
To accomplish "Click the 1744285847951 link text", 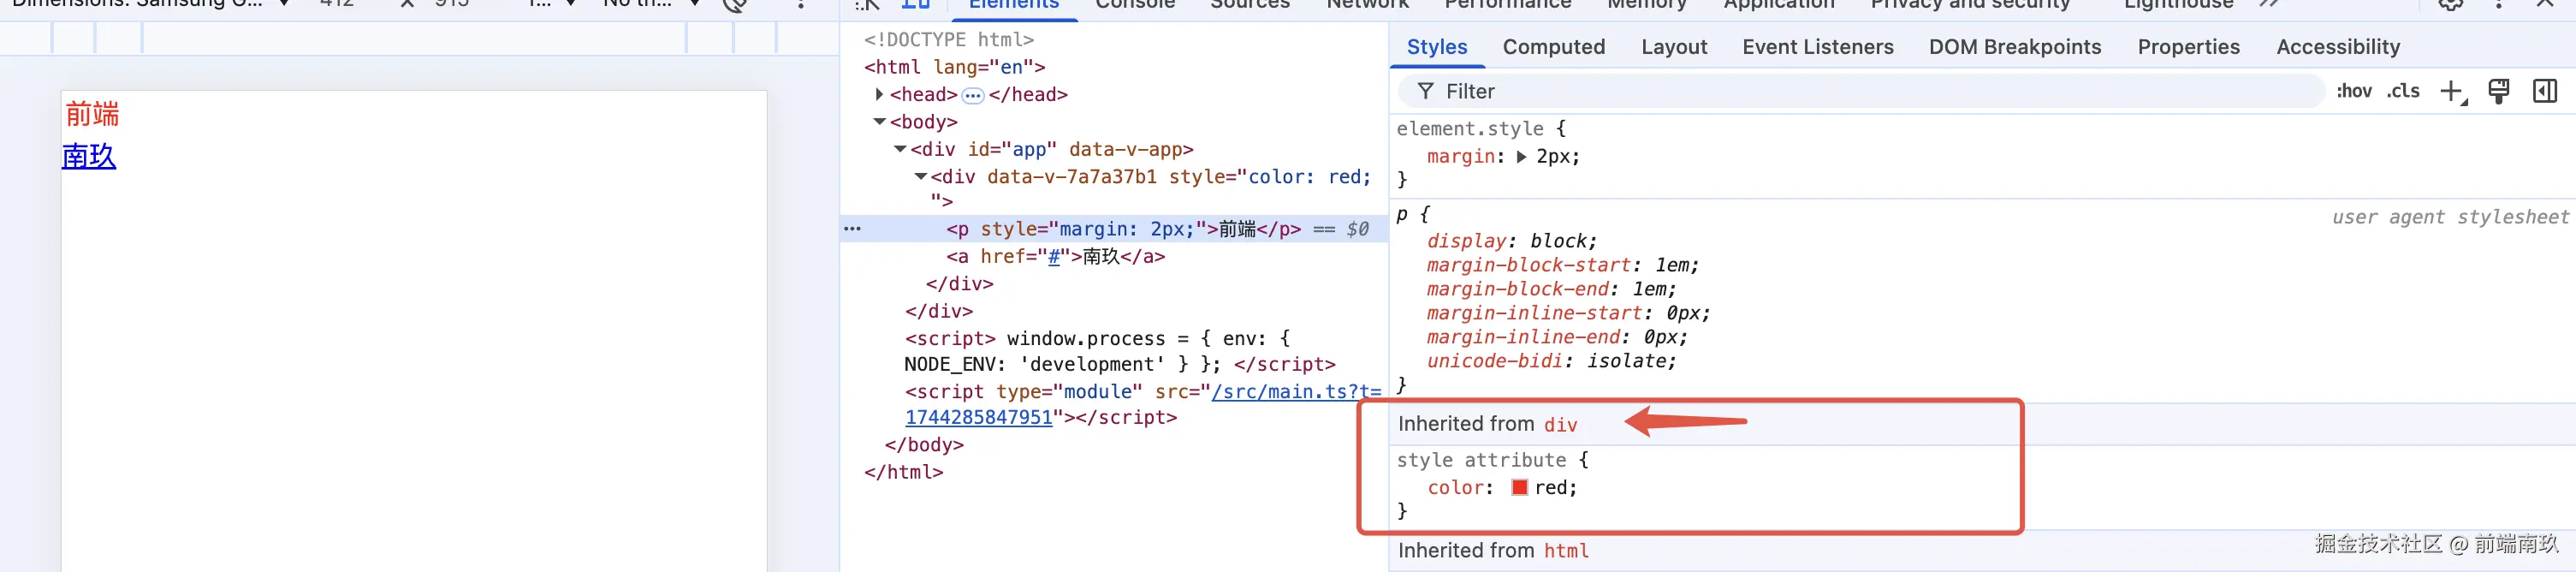I will [x=978, y=418].
